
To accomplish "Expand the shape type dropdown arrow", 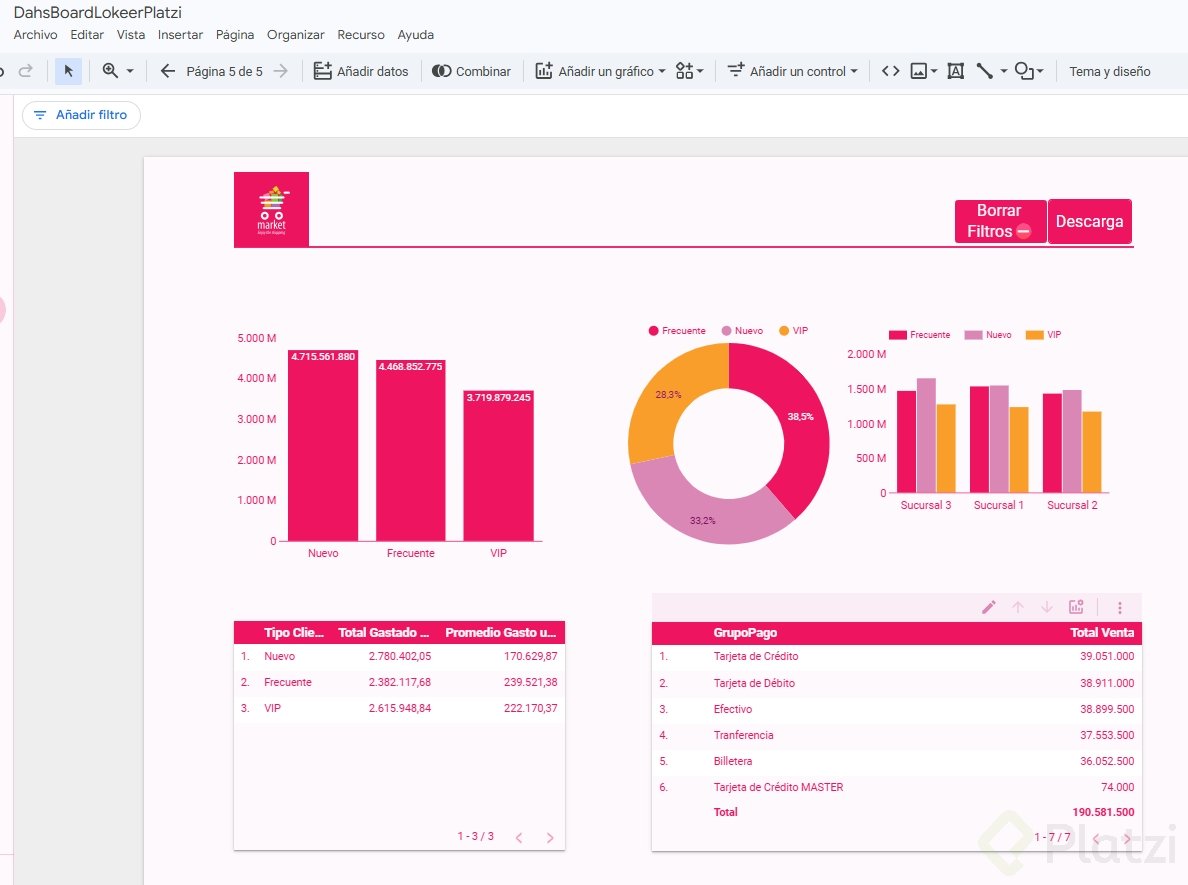I will 1040,71.
